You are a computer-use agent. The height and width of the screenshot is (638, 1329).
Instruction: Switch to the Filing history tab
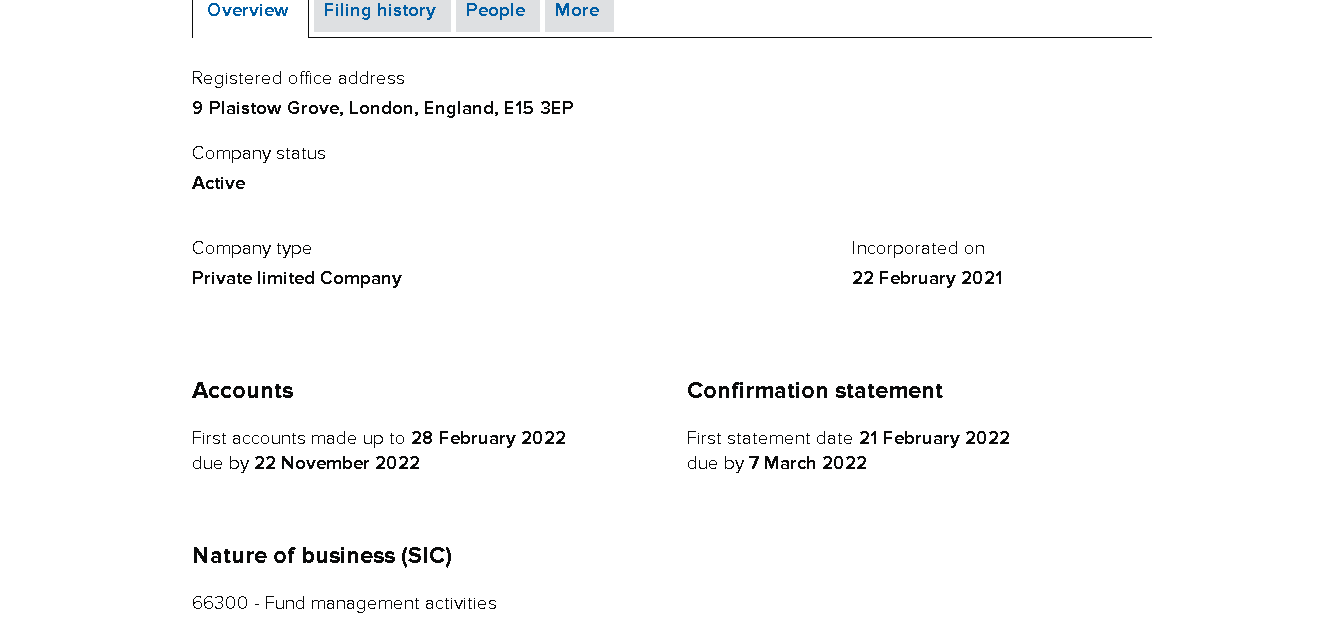pyautogui.click(x=380, y=11)
